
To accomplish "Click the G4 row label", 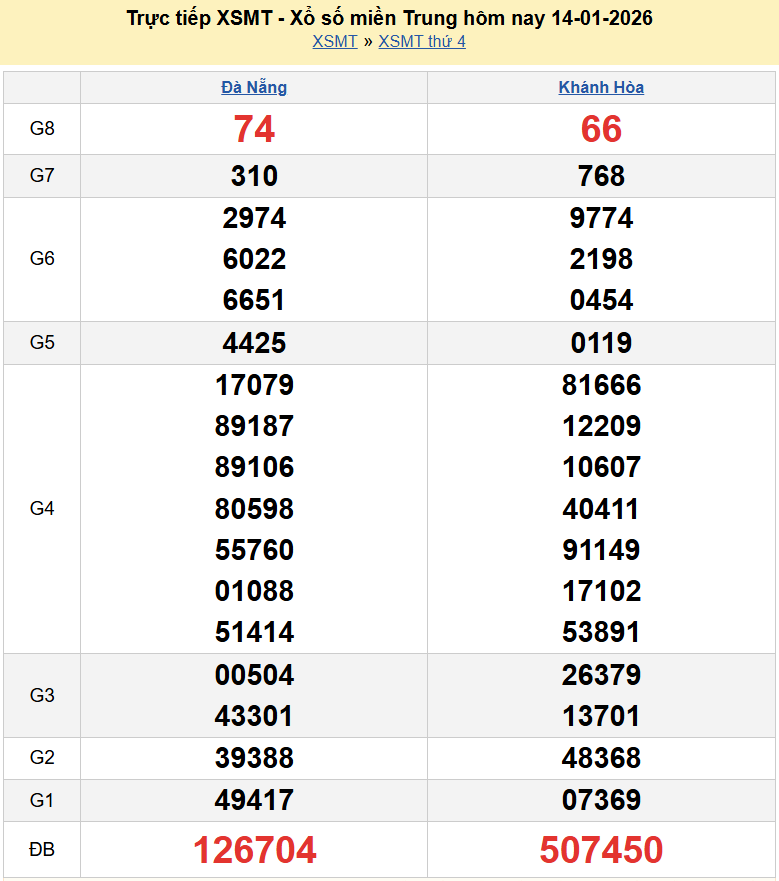I will (42, 508).
